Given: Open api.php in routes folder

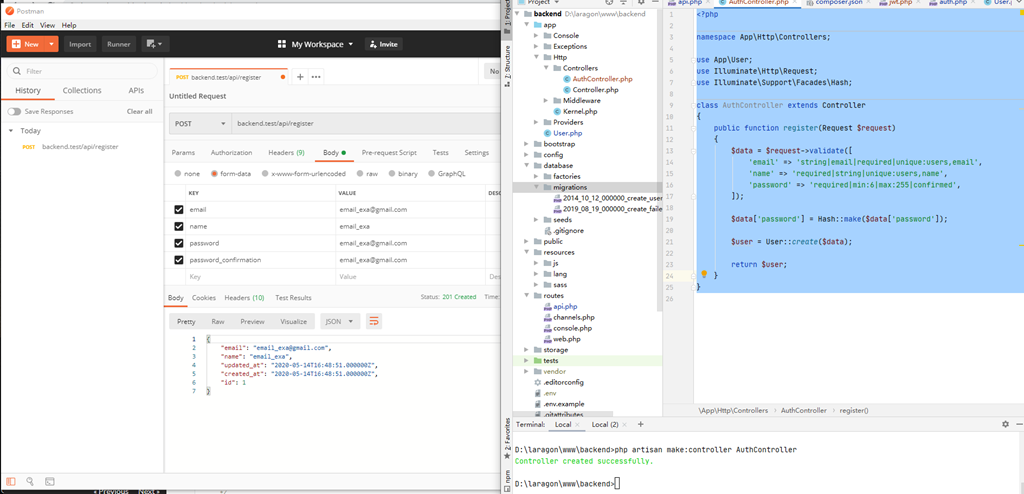Looking at the screenshot, I should pyautogui.click(x=565, y=306).
